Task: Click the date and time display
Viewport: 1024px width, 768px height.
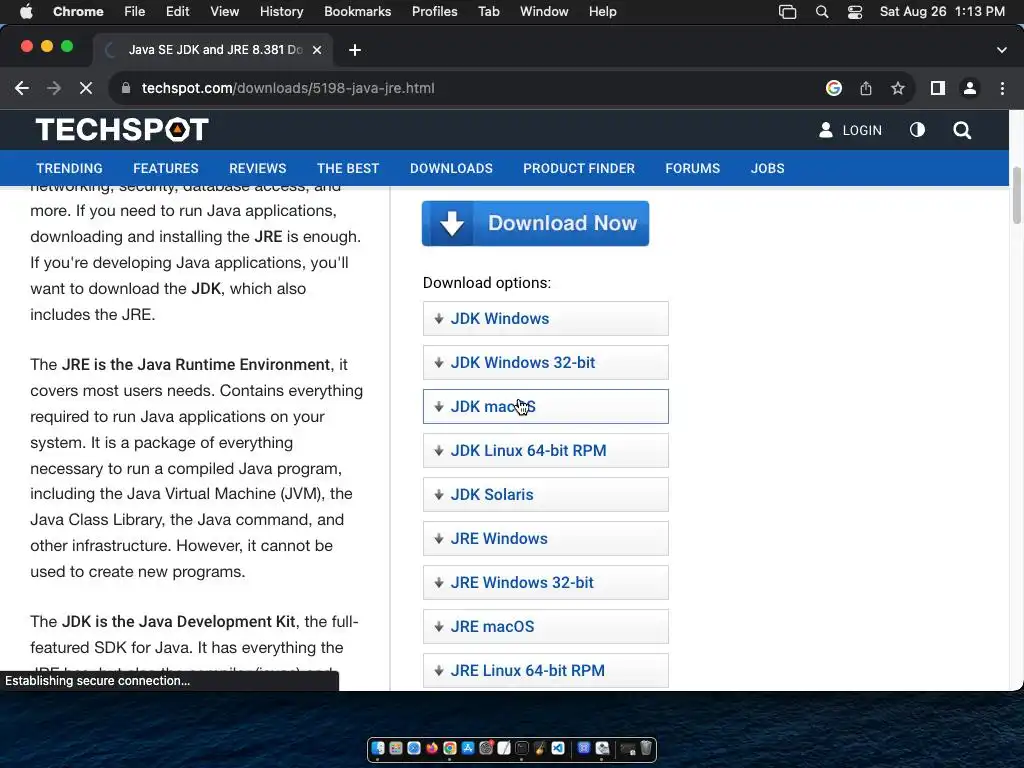Action: click(942, 11)
